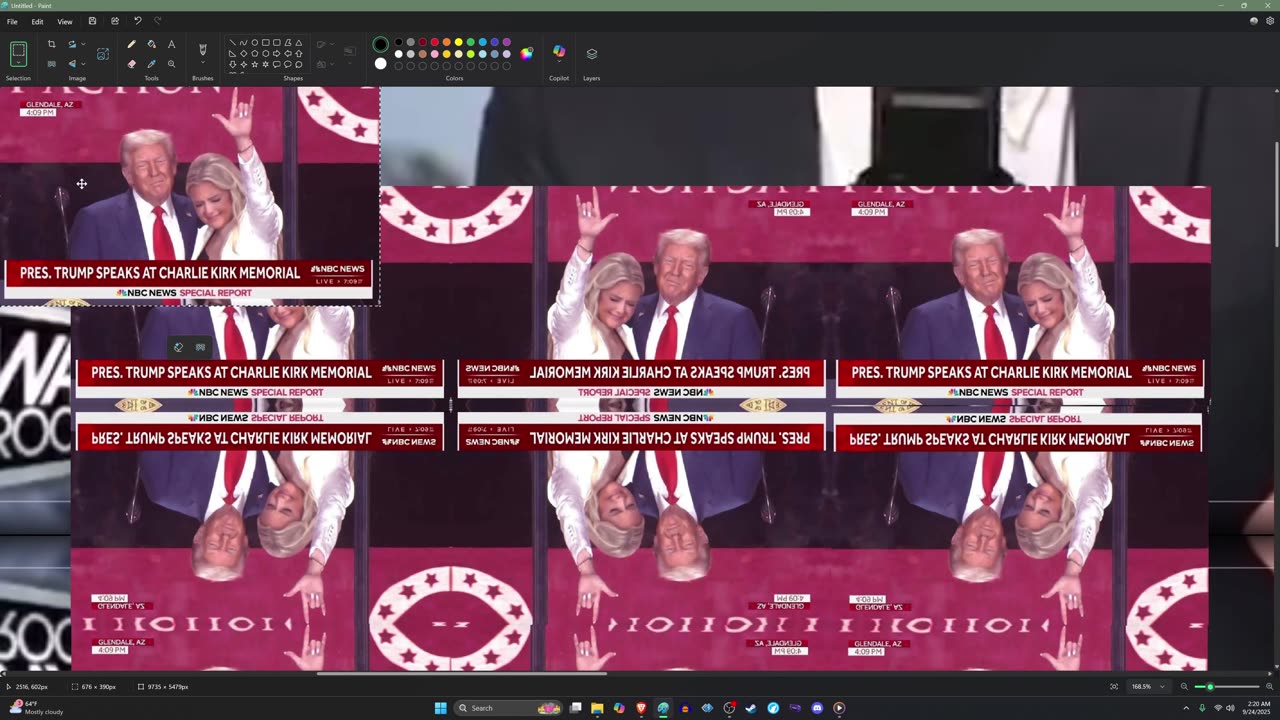Choose the purple color swatch
Viewport: 1280px width, 720px height.
506,42
